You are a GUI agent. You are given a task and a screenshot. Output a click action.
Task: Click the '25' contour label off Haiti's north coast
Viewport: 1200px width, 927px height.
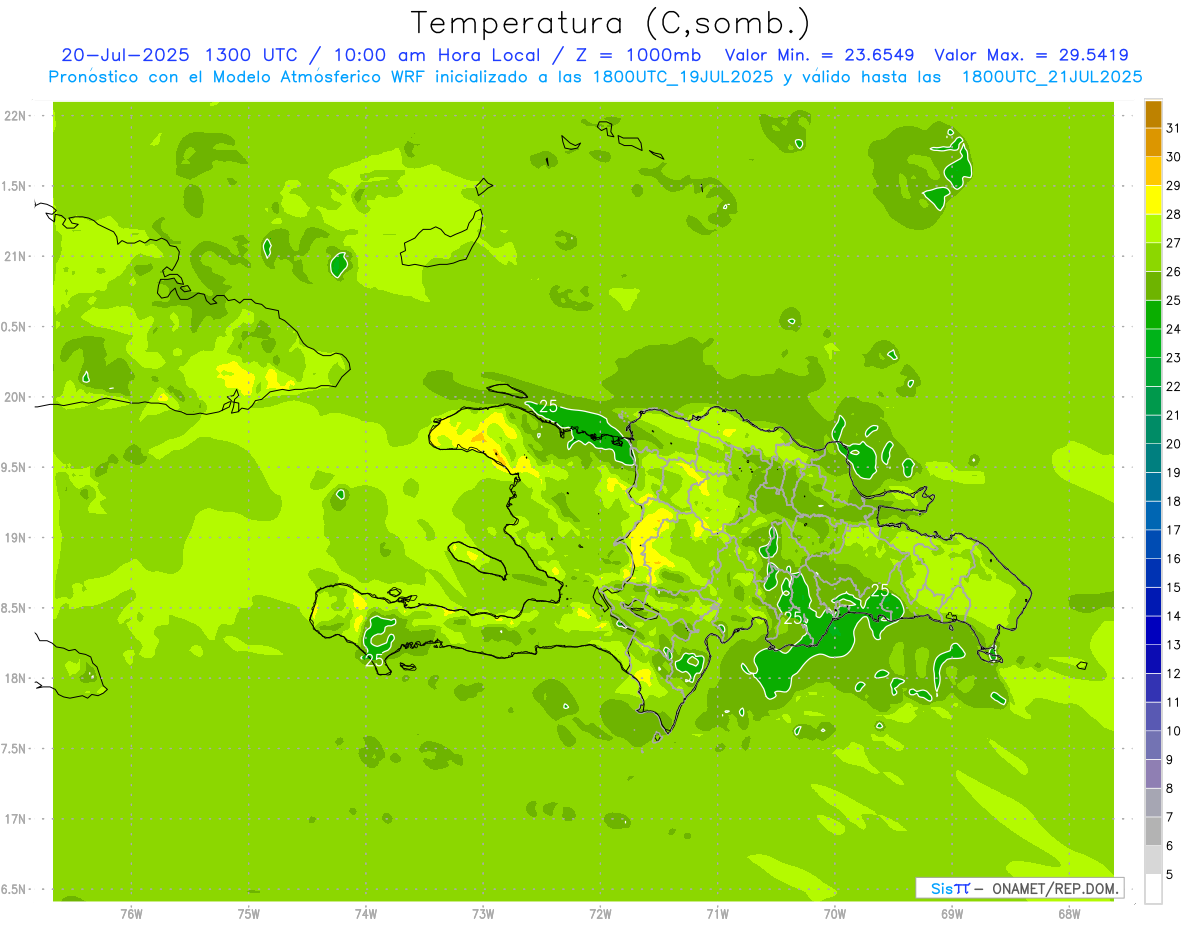(x=549, y=406)
